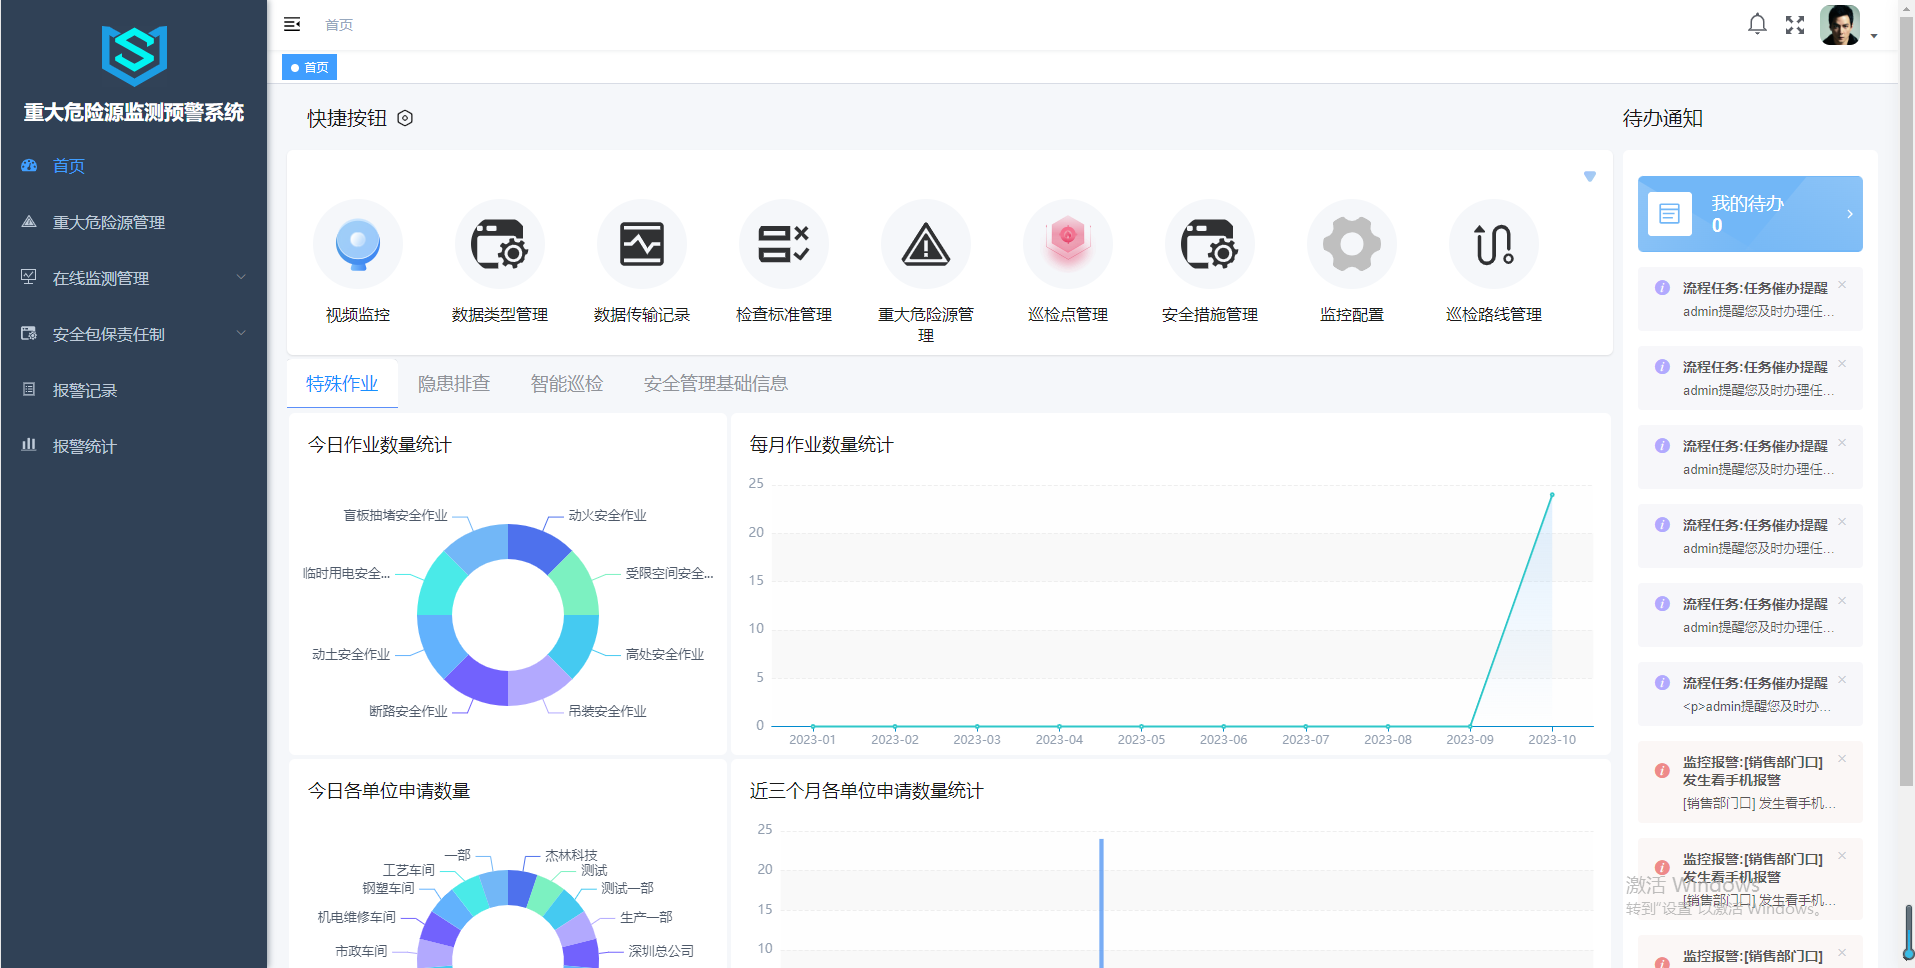Toggle fullscreen mode icon
This screenshot has width=1915, height=968.
(1795, 25)
